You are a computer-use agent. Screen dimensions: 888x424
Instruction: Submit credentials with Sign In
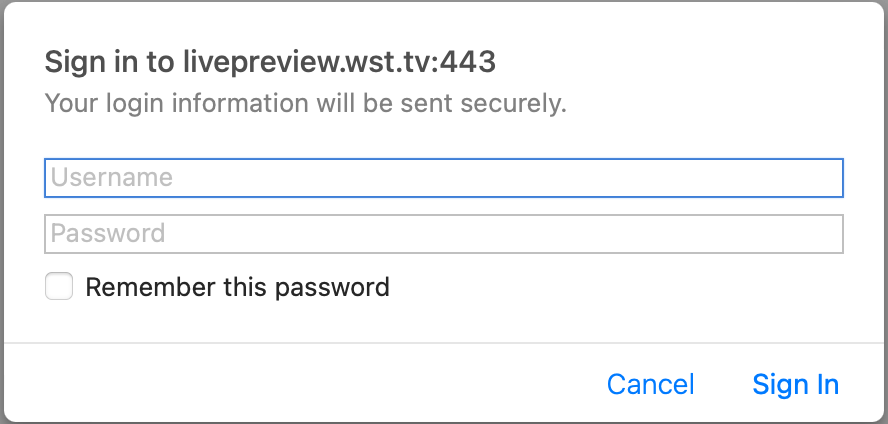795,384
